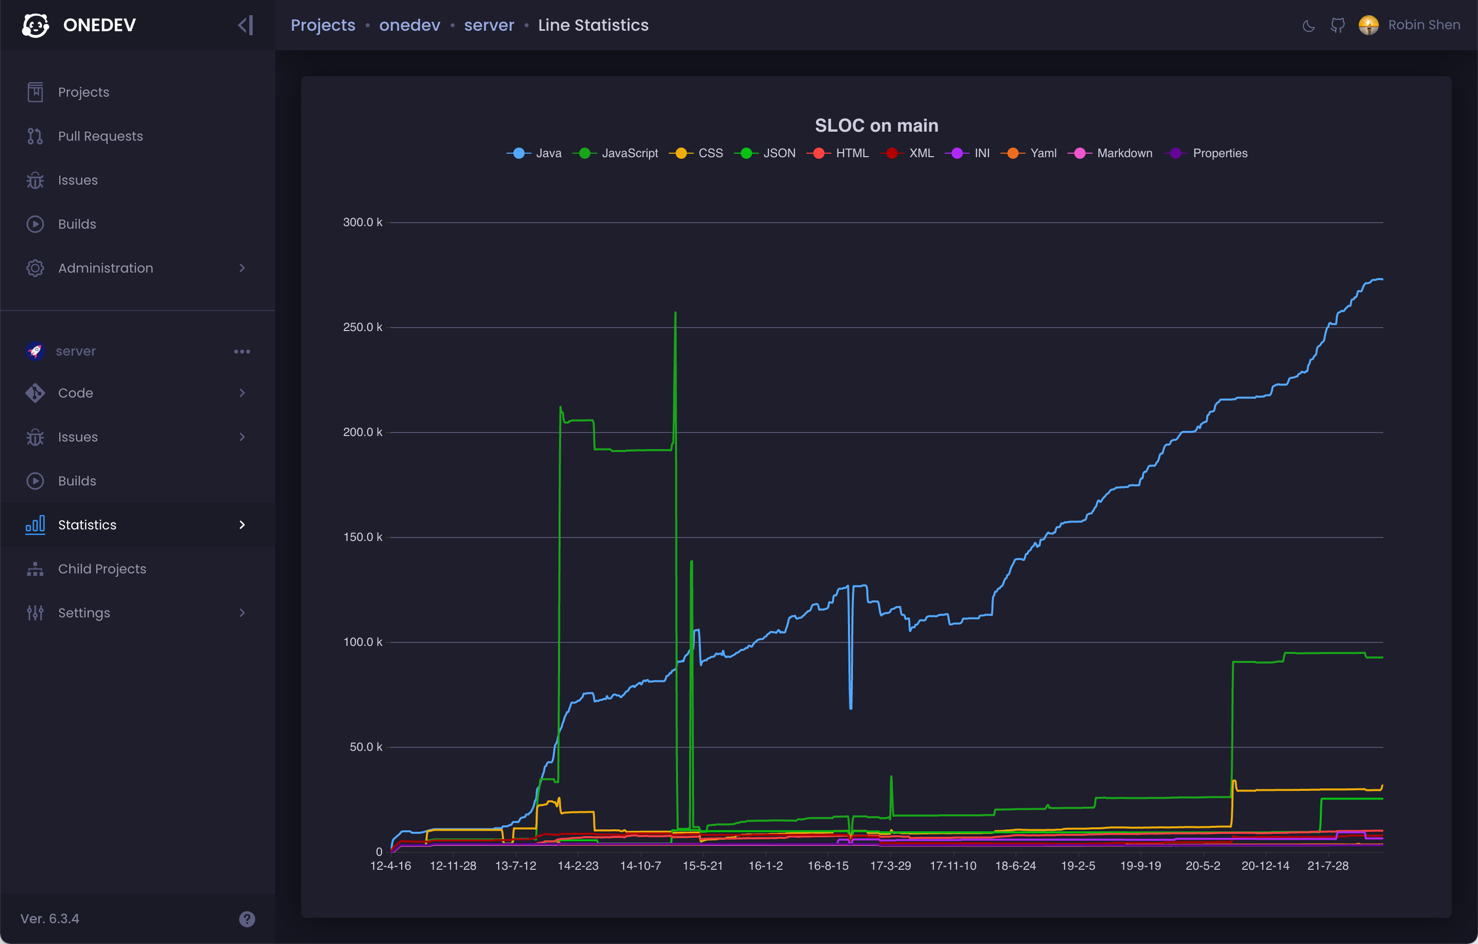The width and height of the screenshot is (1478, 944).
Task: Go to Projects breadcrumb link
Action: tap(322, 25)
